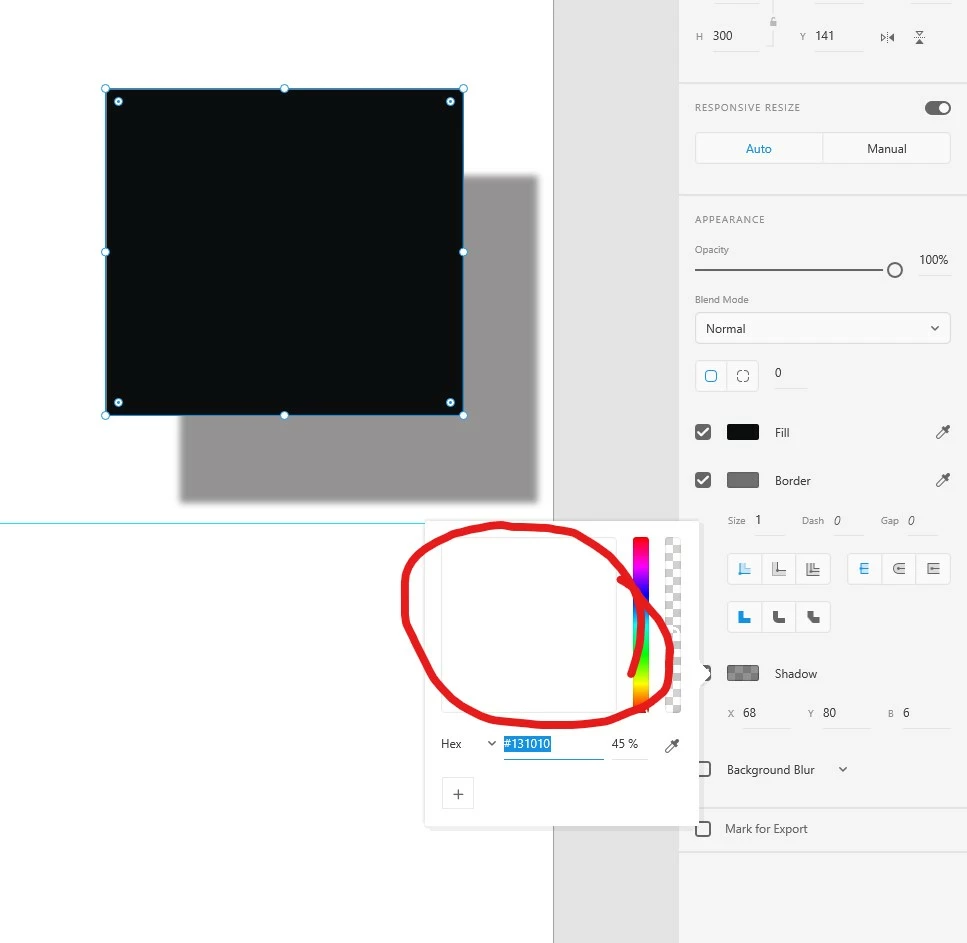Click the top-left corner radius handle inside rectangle
Viewport: 967px width, 943px height.
click(118, 102)
